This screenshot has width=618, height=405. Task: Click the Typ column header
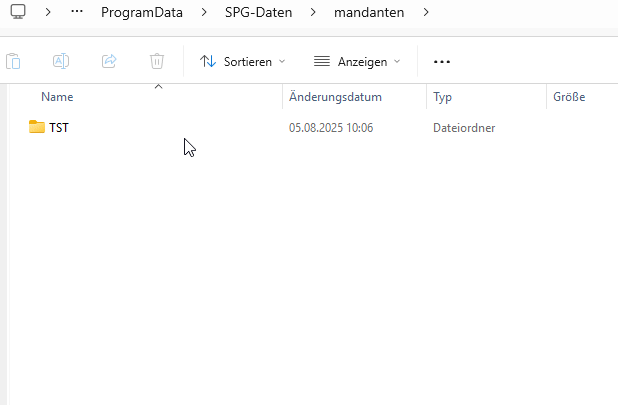[x=442, y=97]
